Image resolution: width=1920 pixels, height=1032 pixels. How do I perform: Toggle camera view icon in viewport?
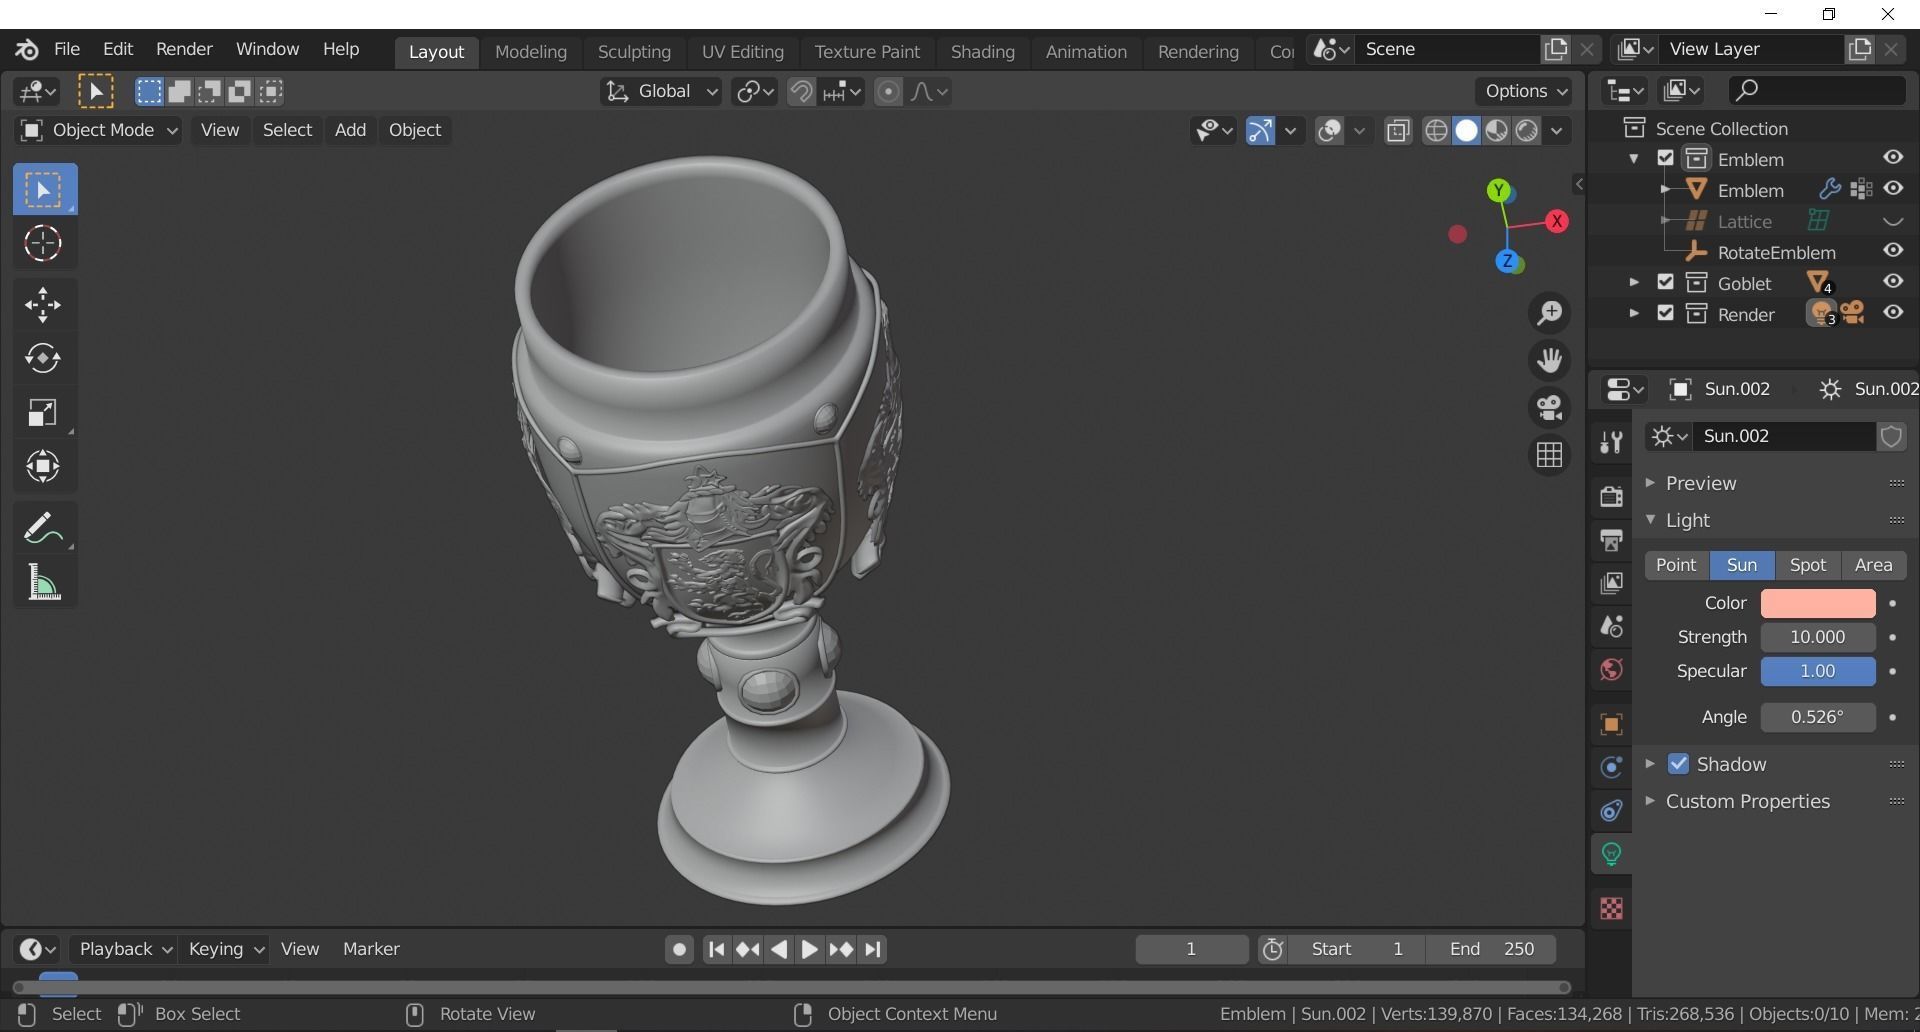[x=1550, y=407]
